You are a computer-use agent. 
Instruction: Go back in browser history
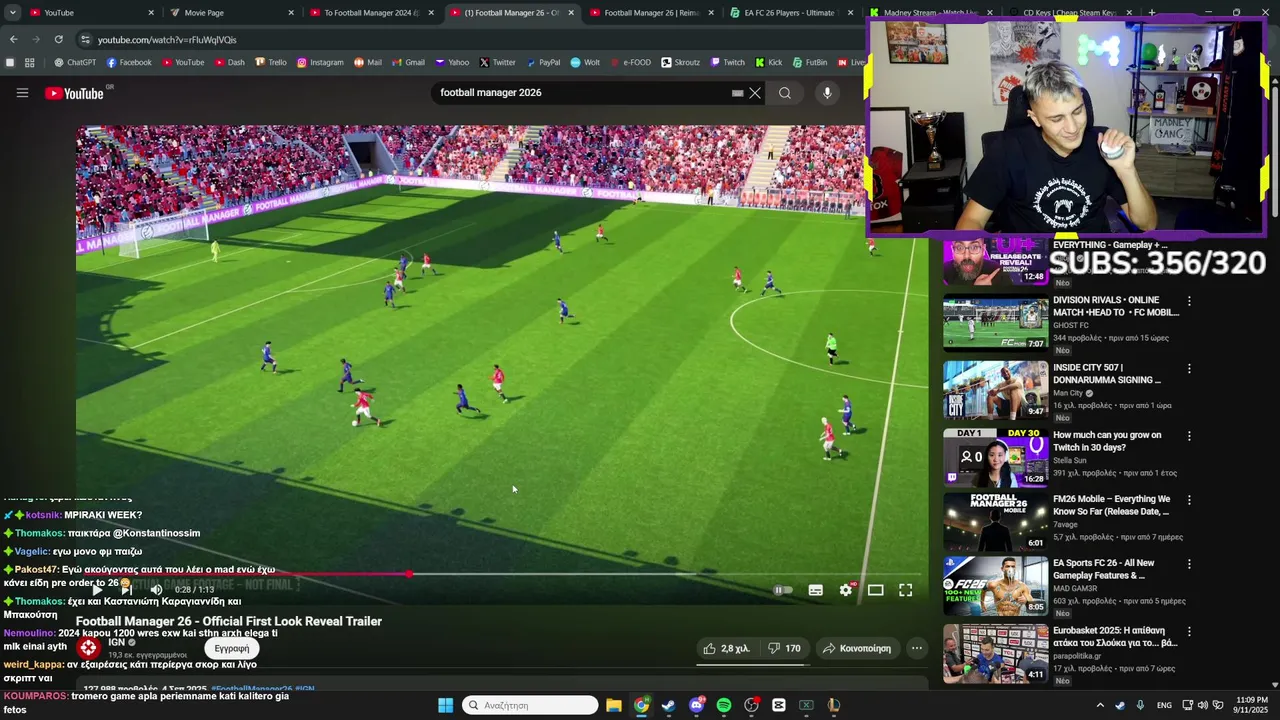point(13,39)
